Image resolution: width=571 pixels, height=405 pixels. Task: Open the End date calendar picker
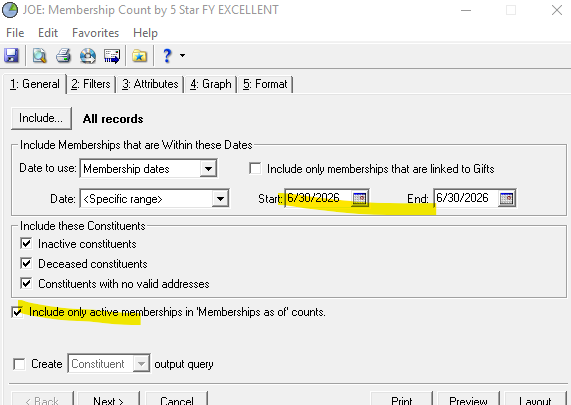coord(507,198)
